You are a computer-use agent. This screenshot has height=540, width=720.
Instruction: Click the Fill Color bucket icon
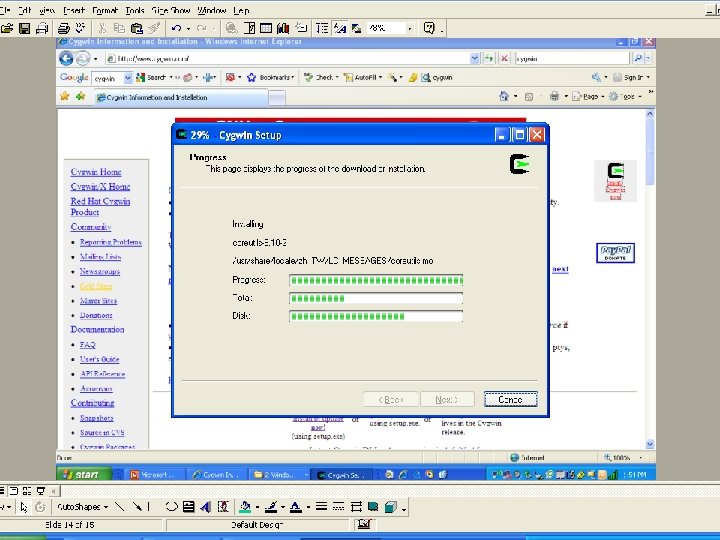(245, 507)
